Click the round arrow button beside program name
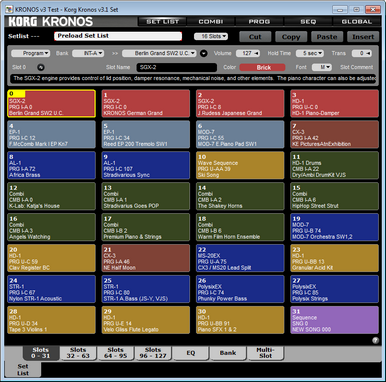 [x=203, y=53]
